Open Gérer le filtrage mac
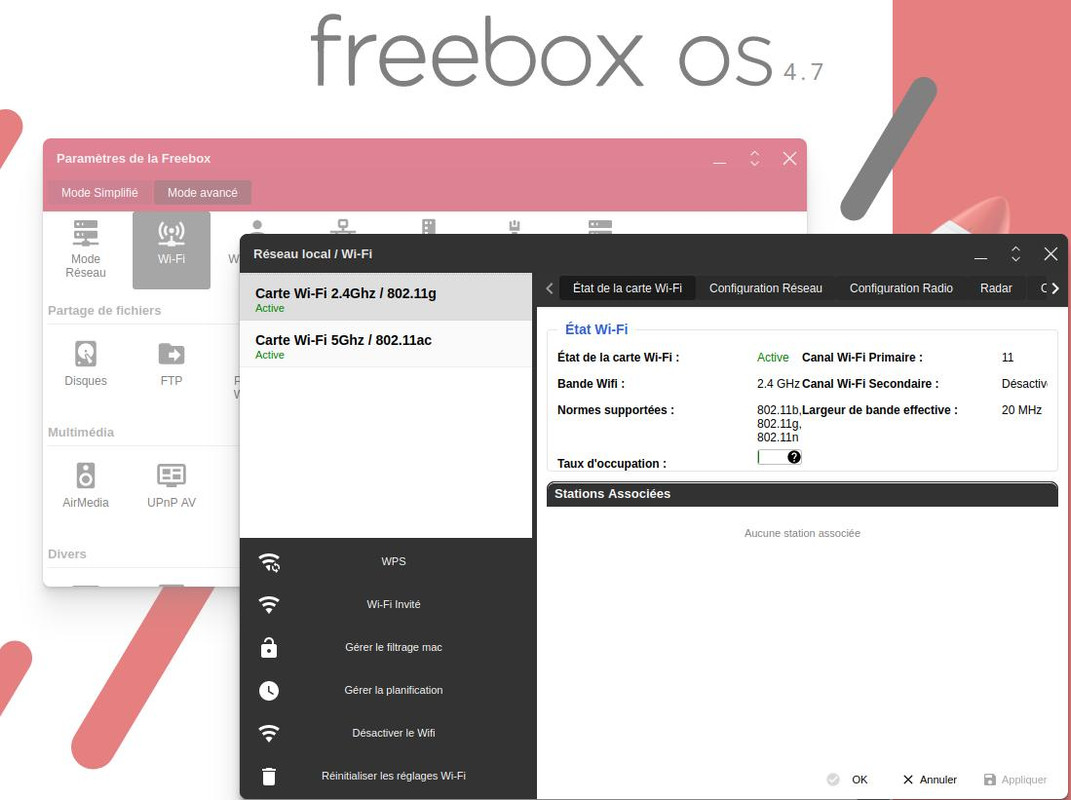The height and width of the screenshot is (800, 1071). pyautogui.click(x=393, y=648)
